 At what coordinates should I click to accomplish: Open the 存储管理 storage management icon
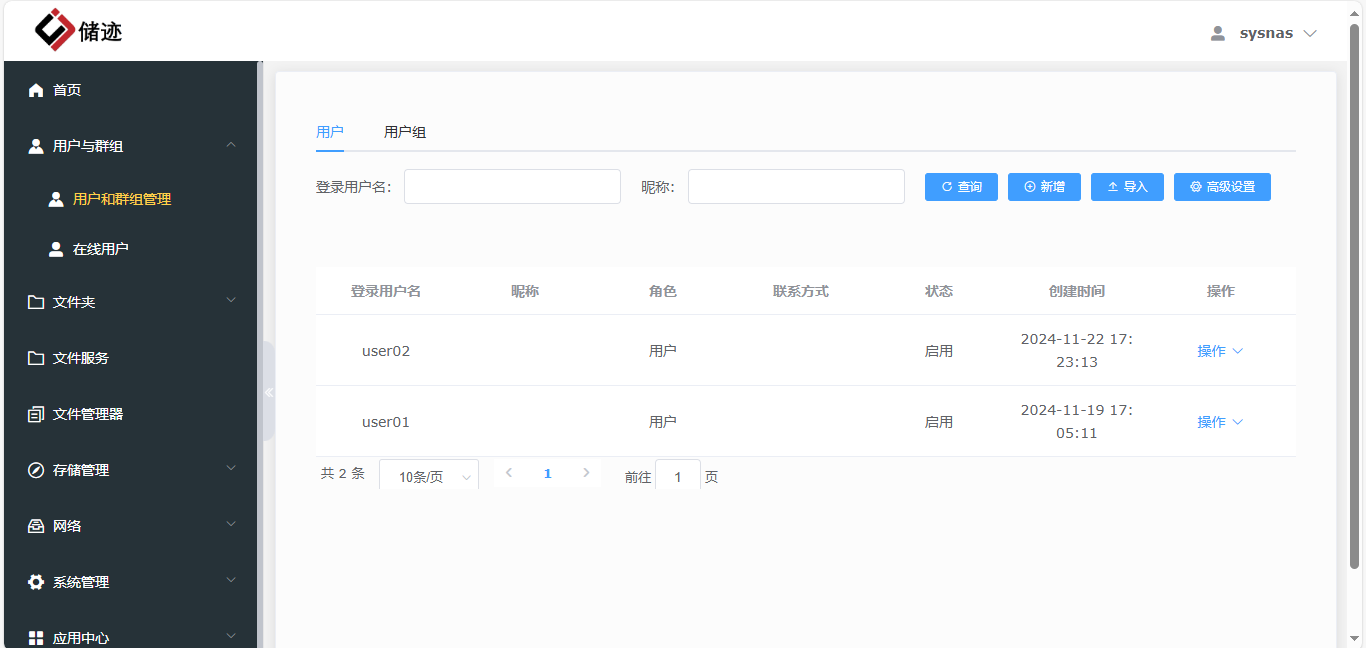click(x=35, y=470)
